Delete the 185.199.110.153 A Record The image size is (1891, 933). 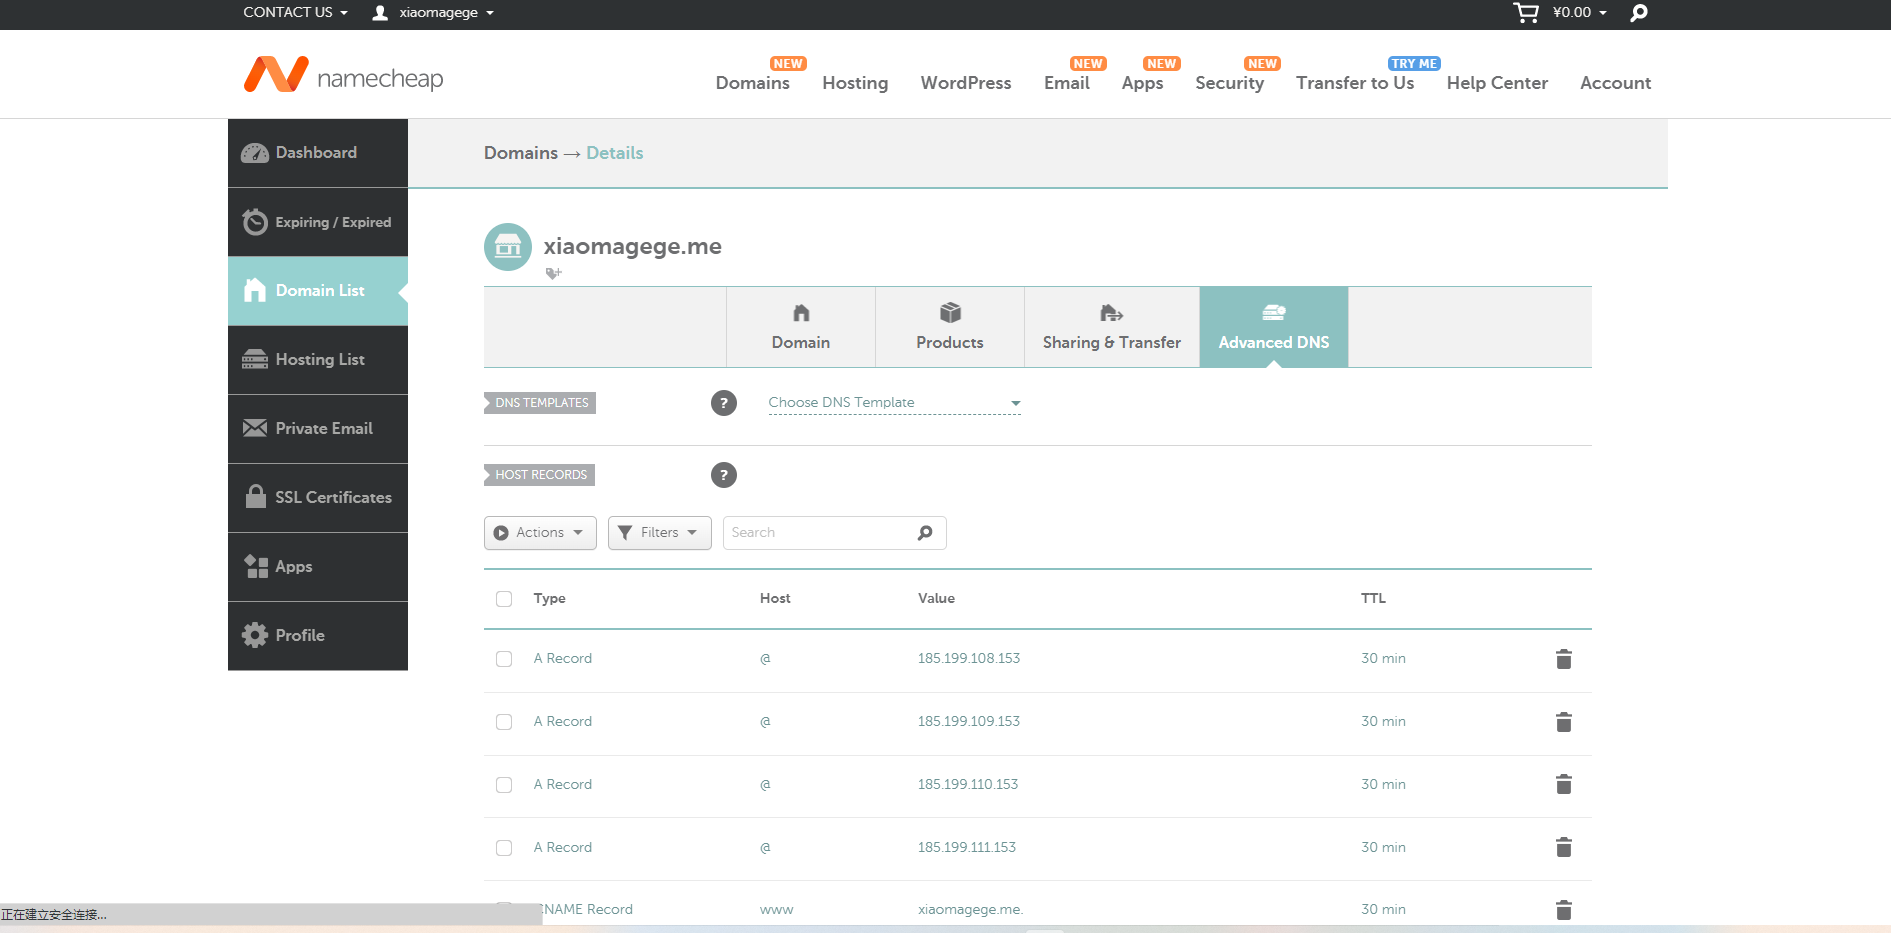click(x=1564, y=784)
